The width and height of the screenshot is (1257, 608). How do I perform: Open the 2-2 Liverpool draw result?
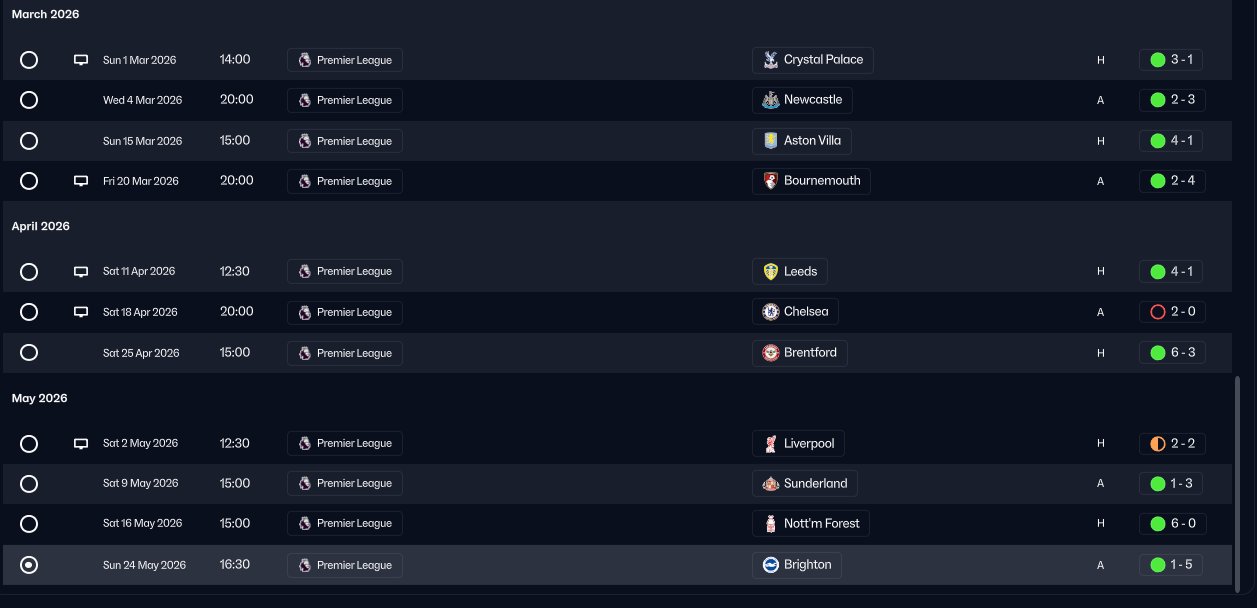(x=1181, y=443)
